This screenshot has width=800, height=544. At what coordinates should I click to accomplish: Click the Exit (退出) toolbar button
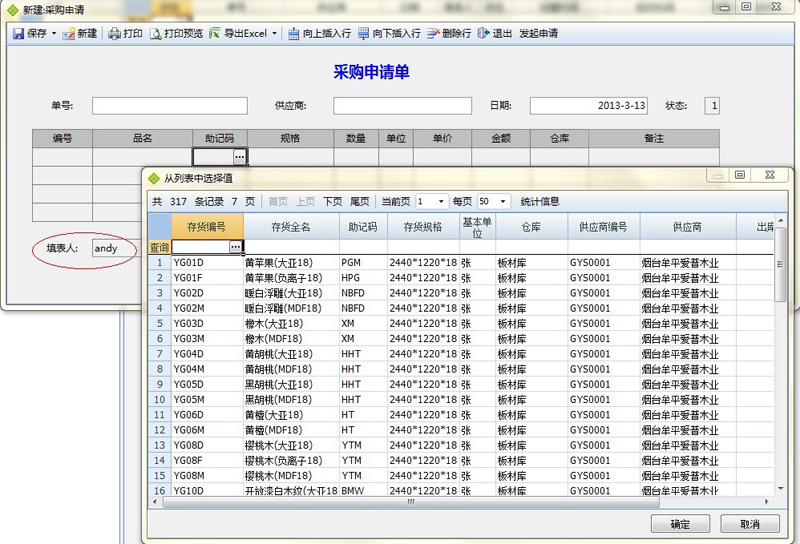[x=494, y=34]
